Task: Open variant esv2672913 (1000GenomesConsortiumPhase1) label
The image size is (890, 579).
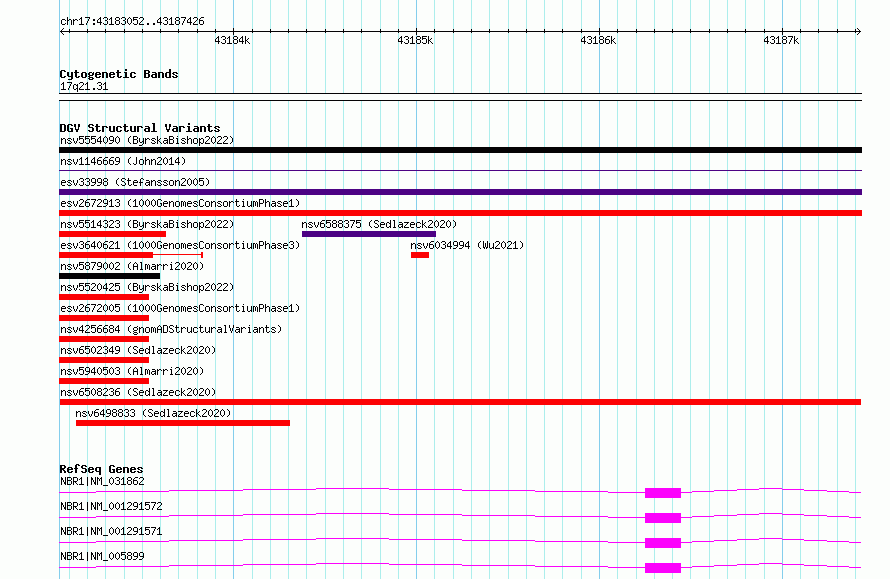Action: tap(180, 203)
